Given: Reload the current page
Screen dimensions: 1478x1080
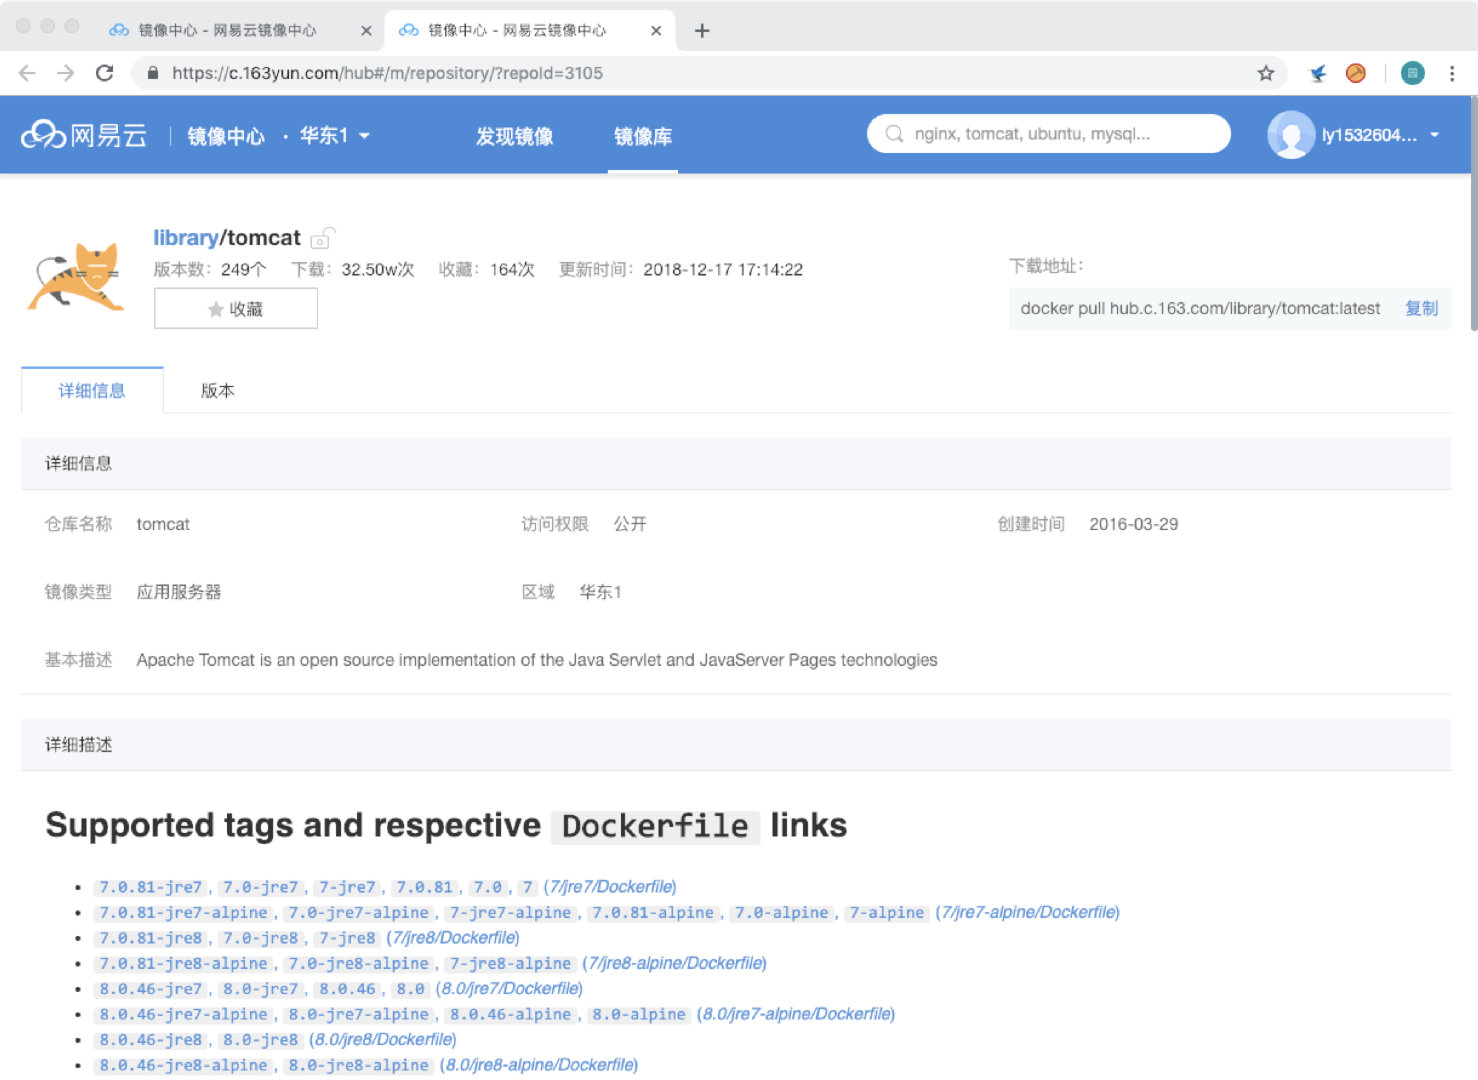Looking at the screenshot, I should point(104,73).
